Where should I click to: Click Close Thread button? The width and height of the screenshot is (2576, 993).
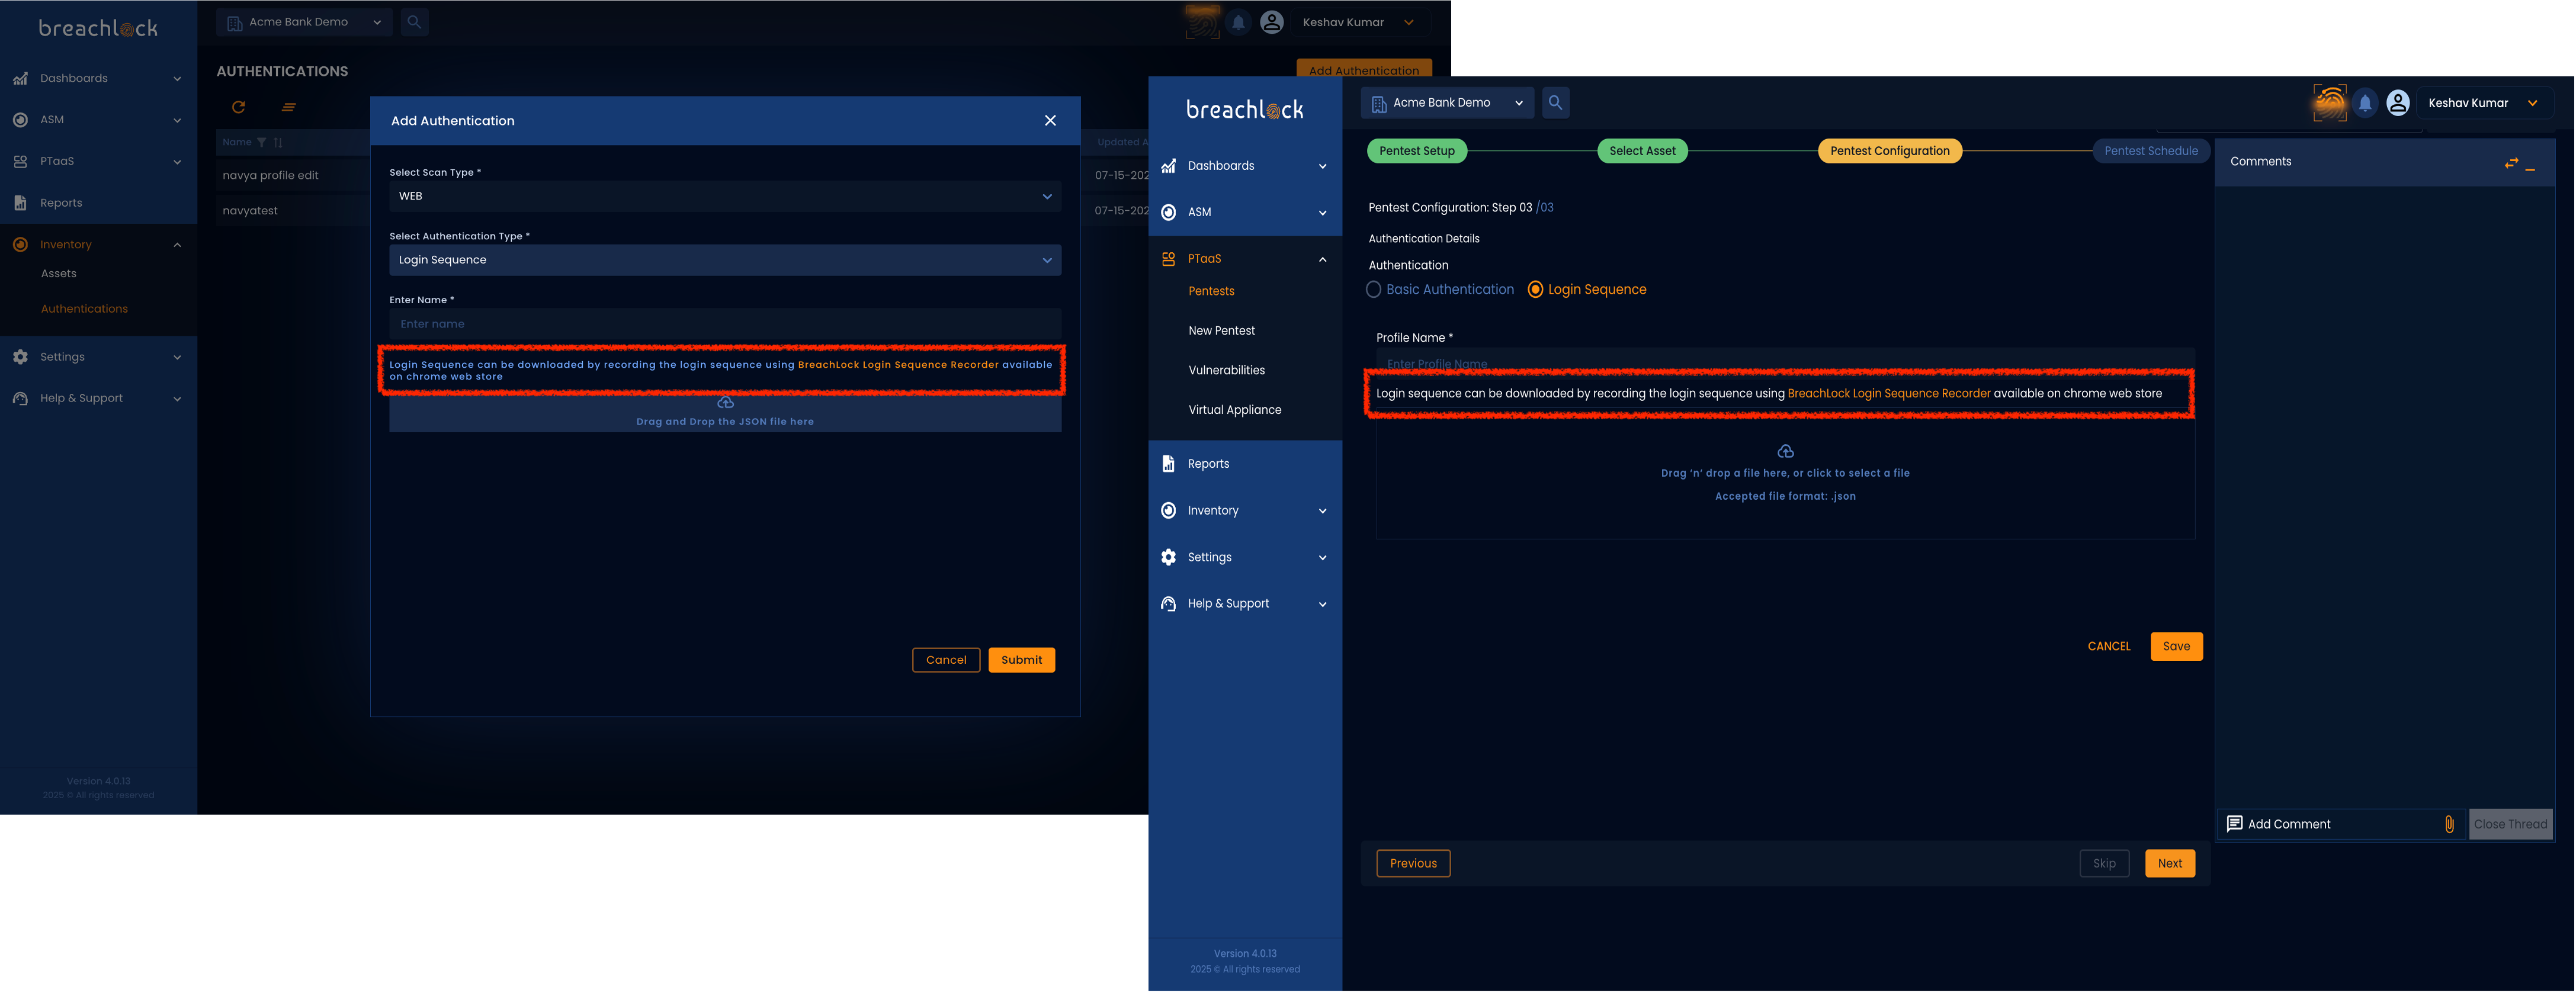pos(2510,825)
